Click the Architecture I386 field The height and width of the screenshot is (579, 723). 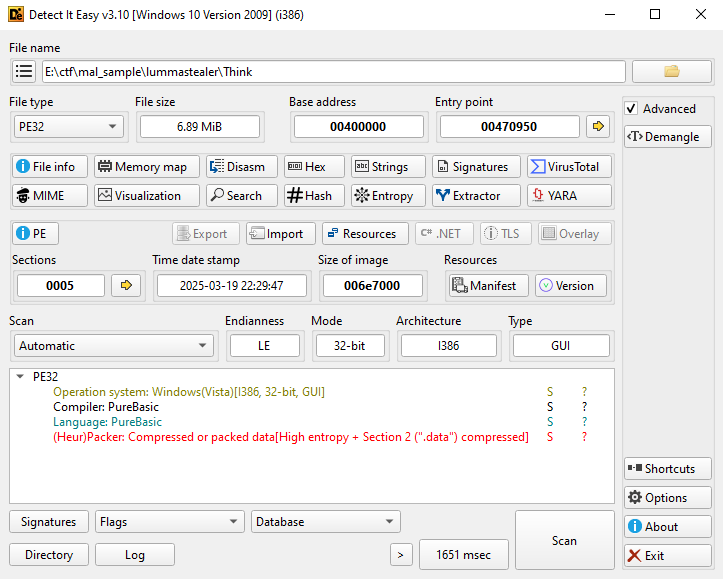(x=449, y=345)
